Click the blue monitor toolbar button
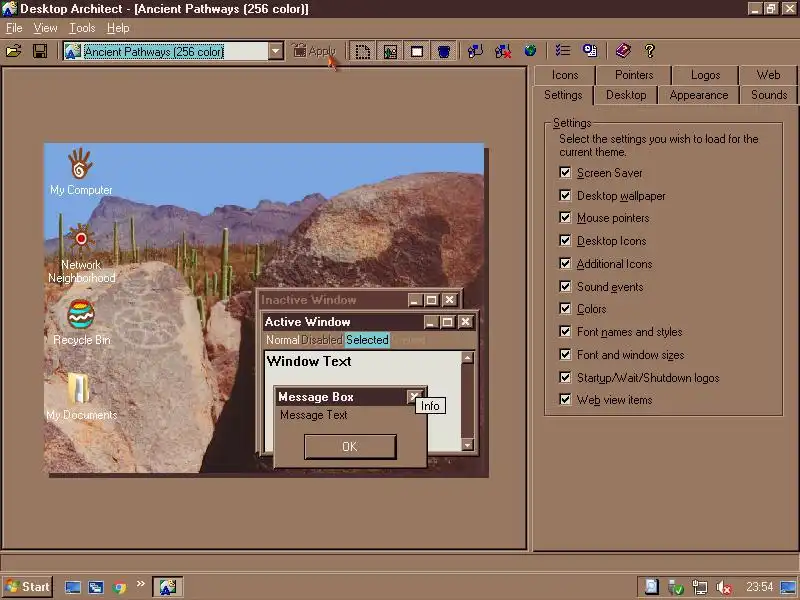The width and height of the screenshot is (800, 600). pyautogui.click(x=444, y=52)
